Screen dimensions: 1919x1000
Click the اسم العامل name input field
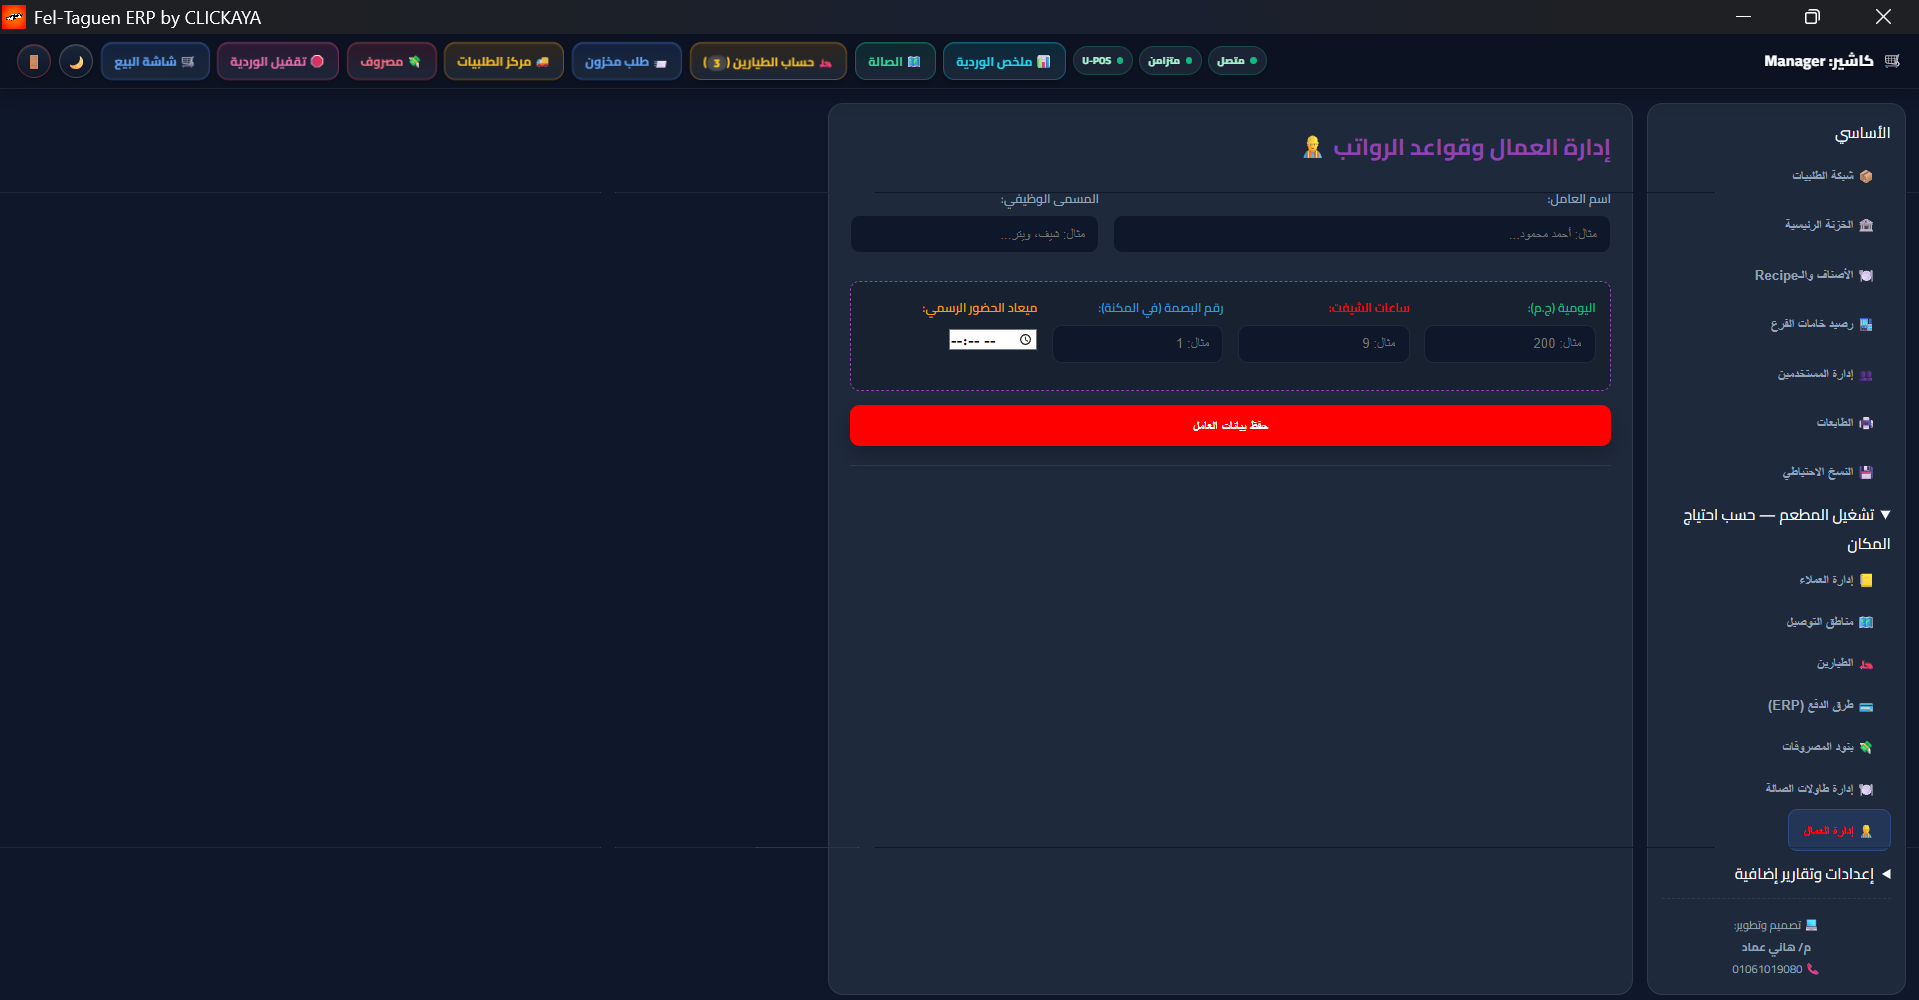coord(1362,234)
